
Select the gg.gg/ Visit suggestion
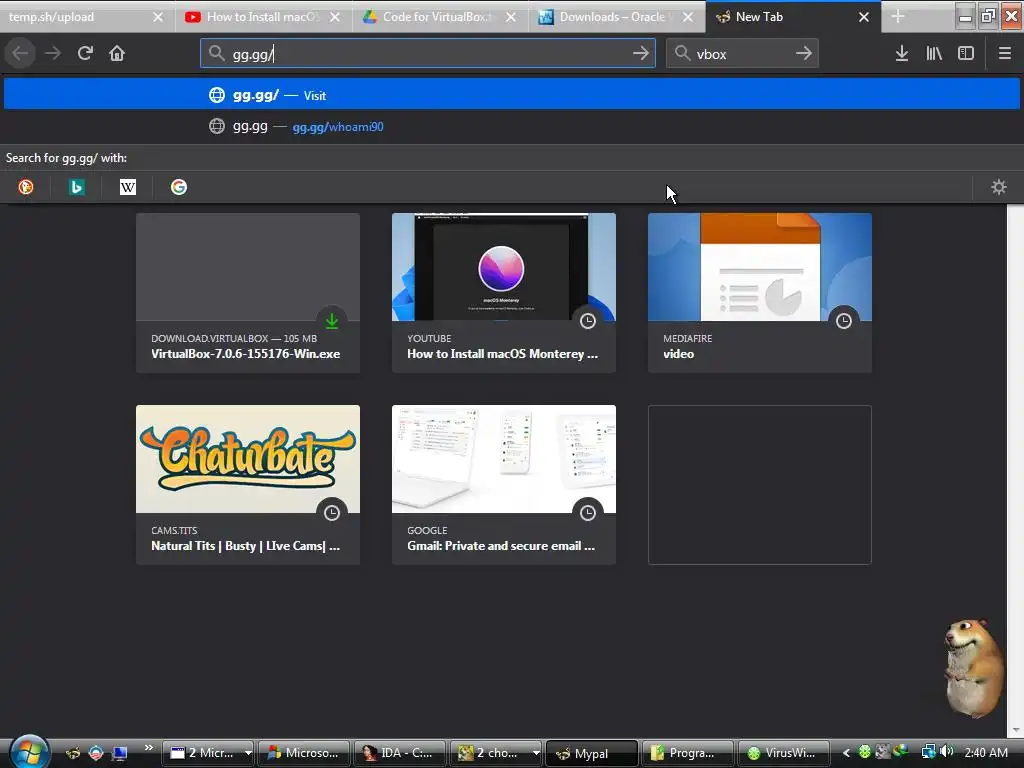(512, 95)
